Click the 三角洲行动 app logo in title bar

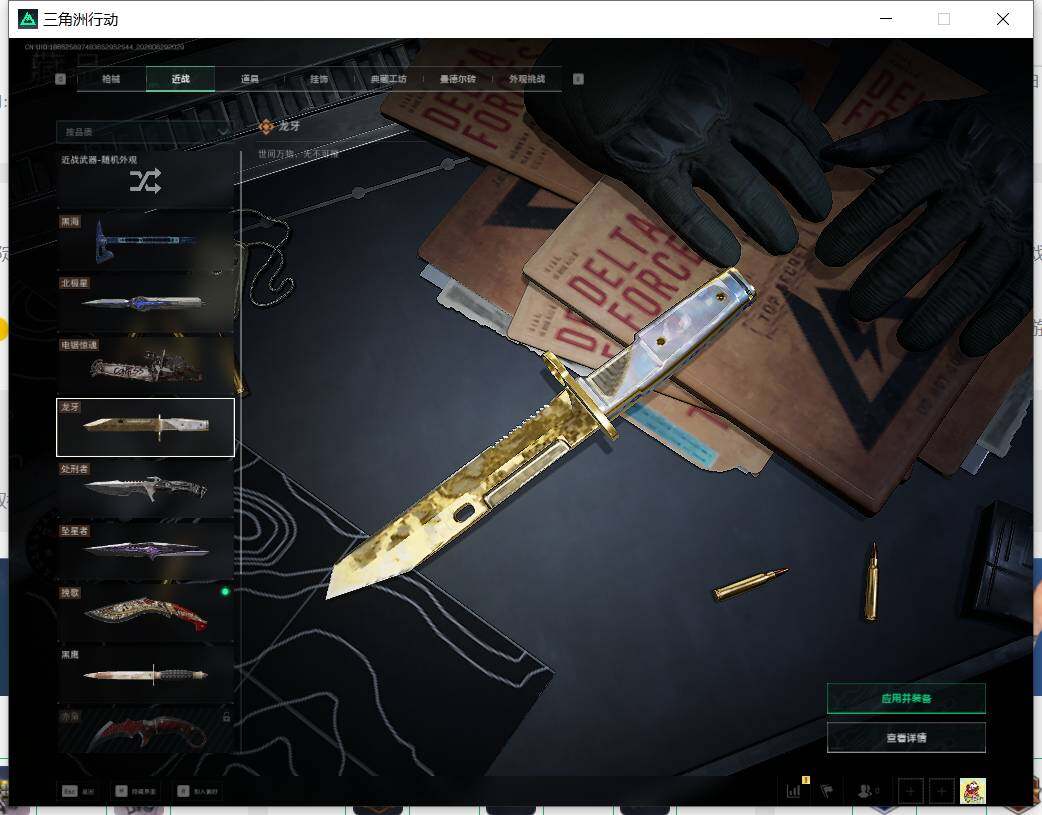point(28,19)
